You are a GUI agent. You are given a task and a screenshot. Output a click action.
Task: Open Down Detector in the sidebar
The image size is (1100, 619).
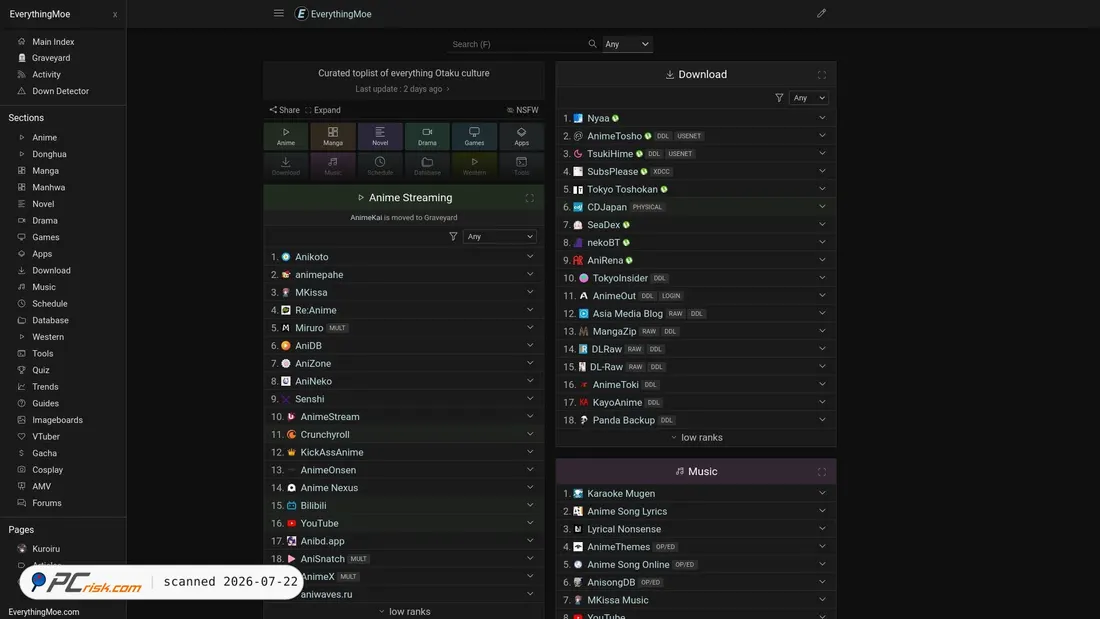[60, 91]
